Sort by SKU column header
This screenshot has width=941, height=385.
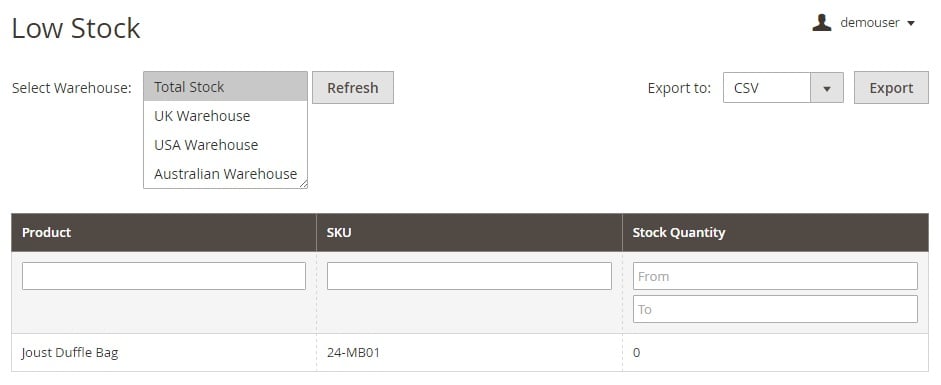[x=469, y=232]
